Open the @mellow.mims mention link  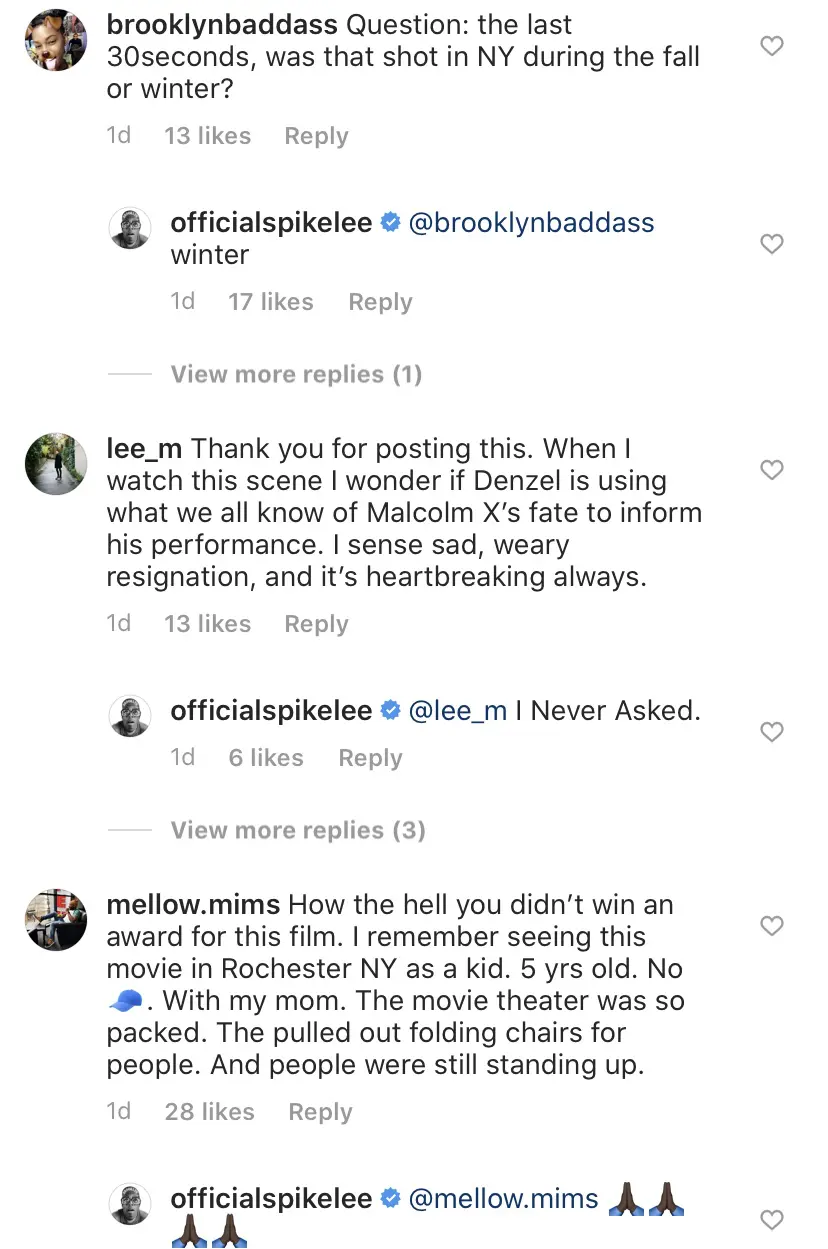click(x=504, y=1198)
